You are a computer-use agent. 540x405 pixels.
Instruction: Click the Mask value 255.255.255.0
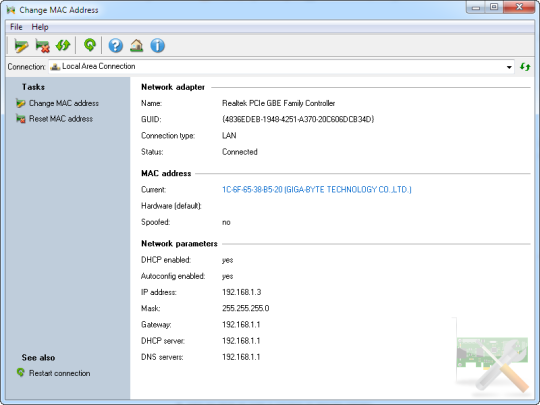click(246, 308)
